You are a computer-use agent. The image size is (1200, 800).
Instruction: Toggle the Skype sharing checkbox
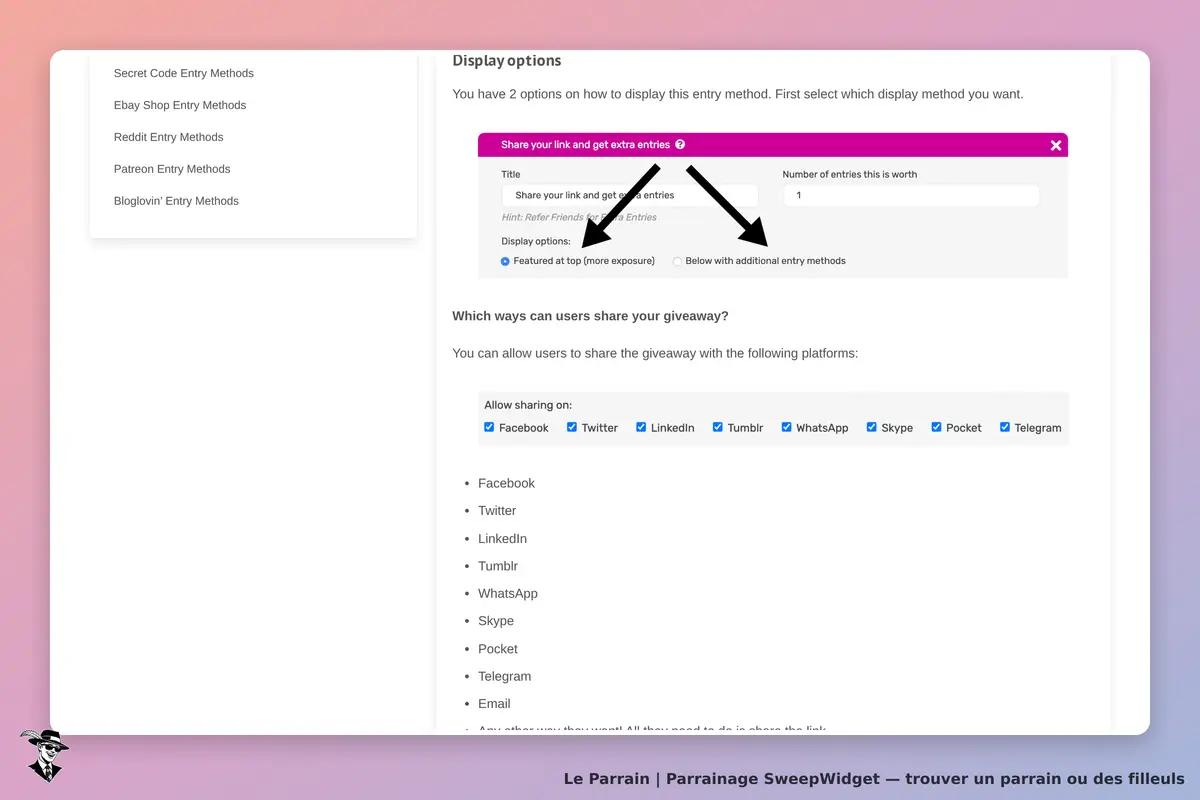pos(872,427)
